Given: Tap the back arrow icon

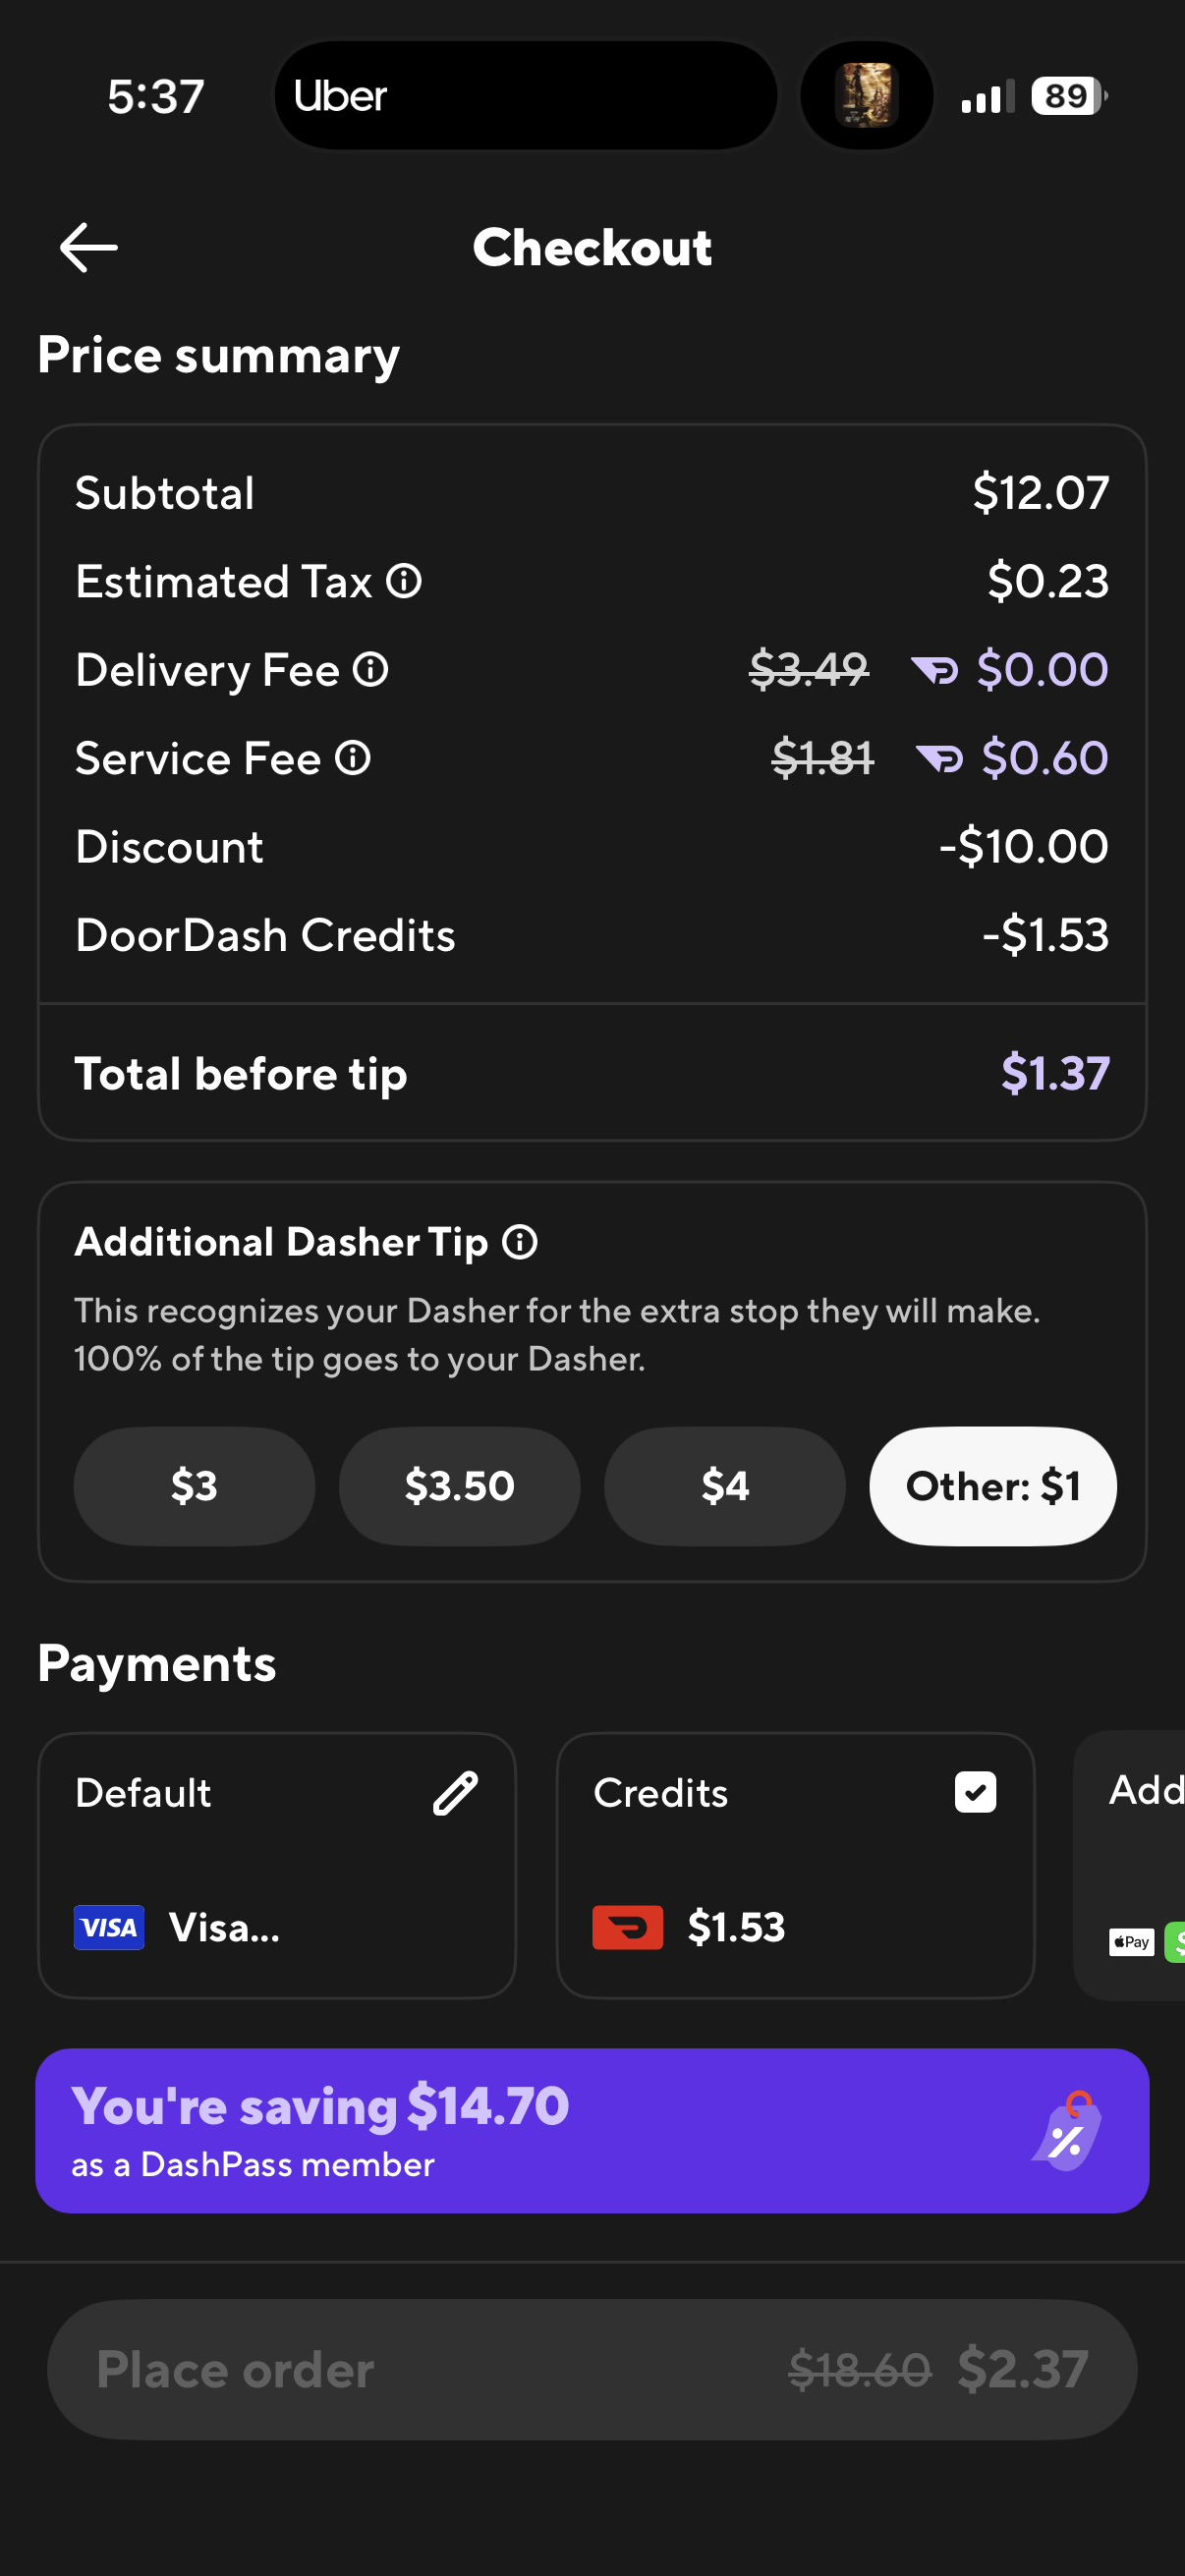Looking at the screenshot, I should click(88, 248).
